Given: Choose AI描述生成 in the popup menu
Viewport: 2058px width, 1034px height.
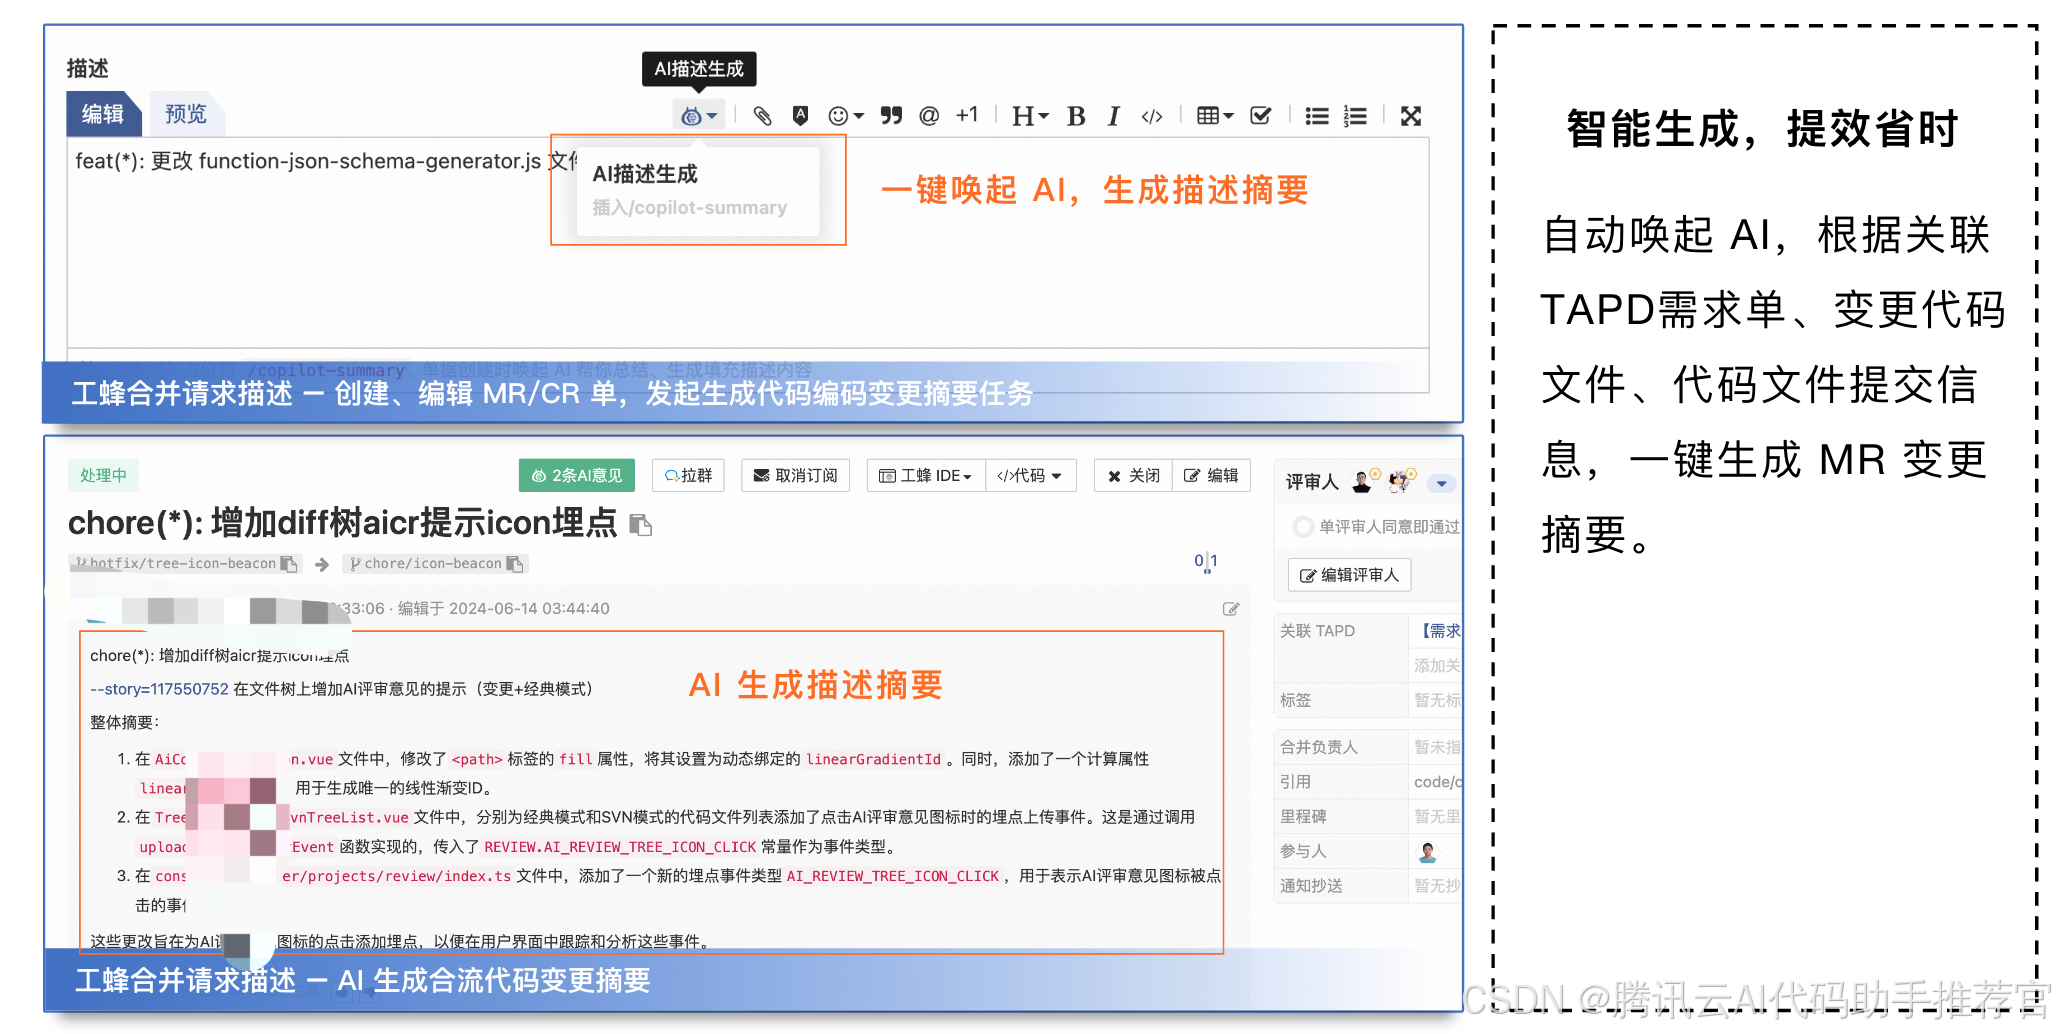Looking at the screenshot, I should tap(698, 190).
